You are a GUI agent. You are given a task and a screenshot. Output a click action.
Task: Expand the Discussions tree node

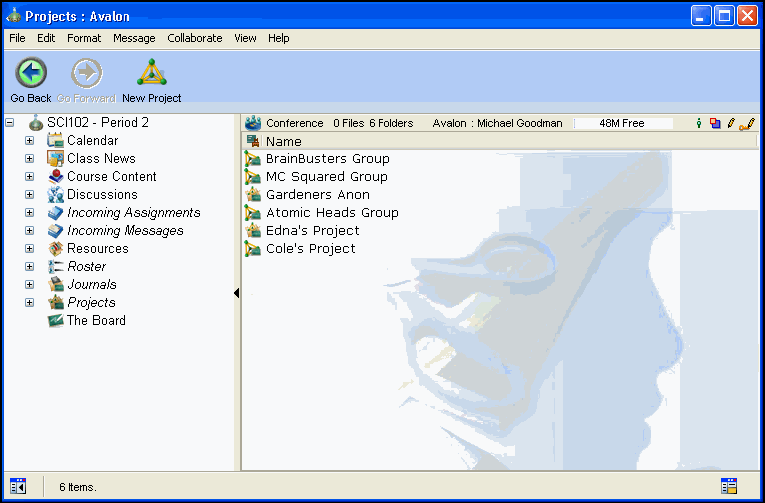[29, 195]
